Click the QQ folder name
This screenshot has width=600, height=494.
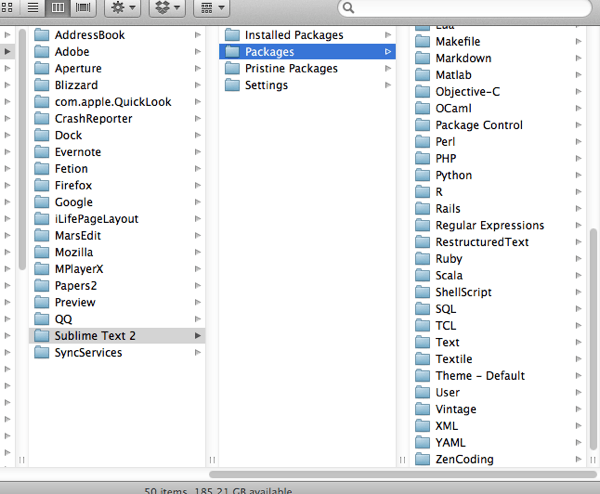[x=63, y=319]
